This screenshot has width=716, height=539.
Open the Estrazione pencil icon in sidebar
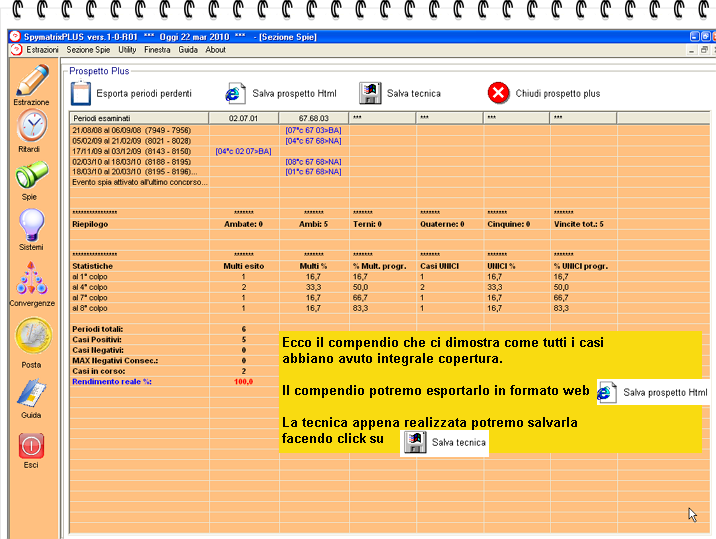(x=32, y=80)
